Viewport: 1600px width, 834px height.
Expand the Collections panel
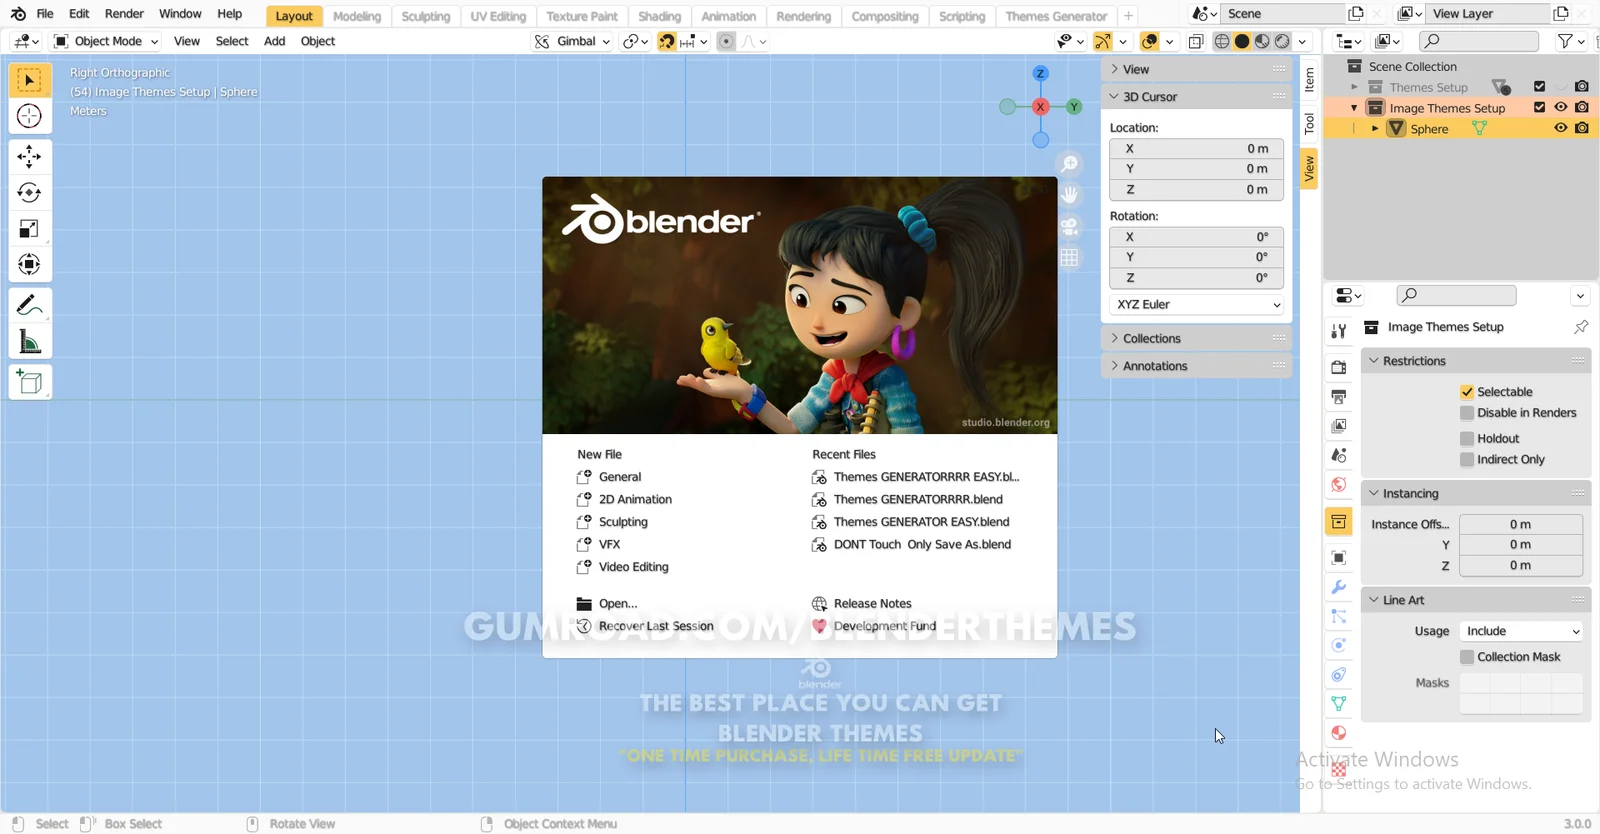click(1197, 339)
